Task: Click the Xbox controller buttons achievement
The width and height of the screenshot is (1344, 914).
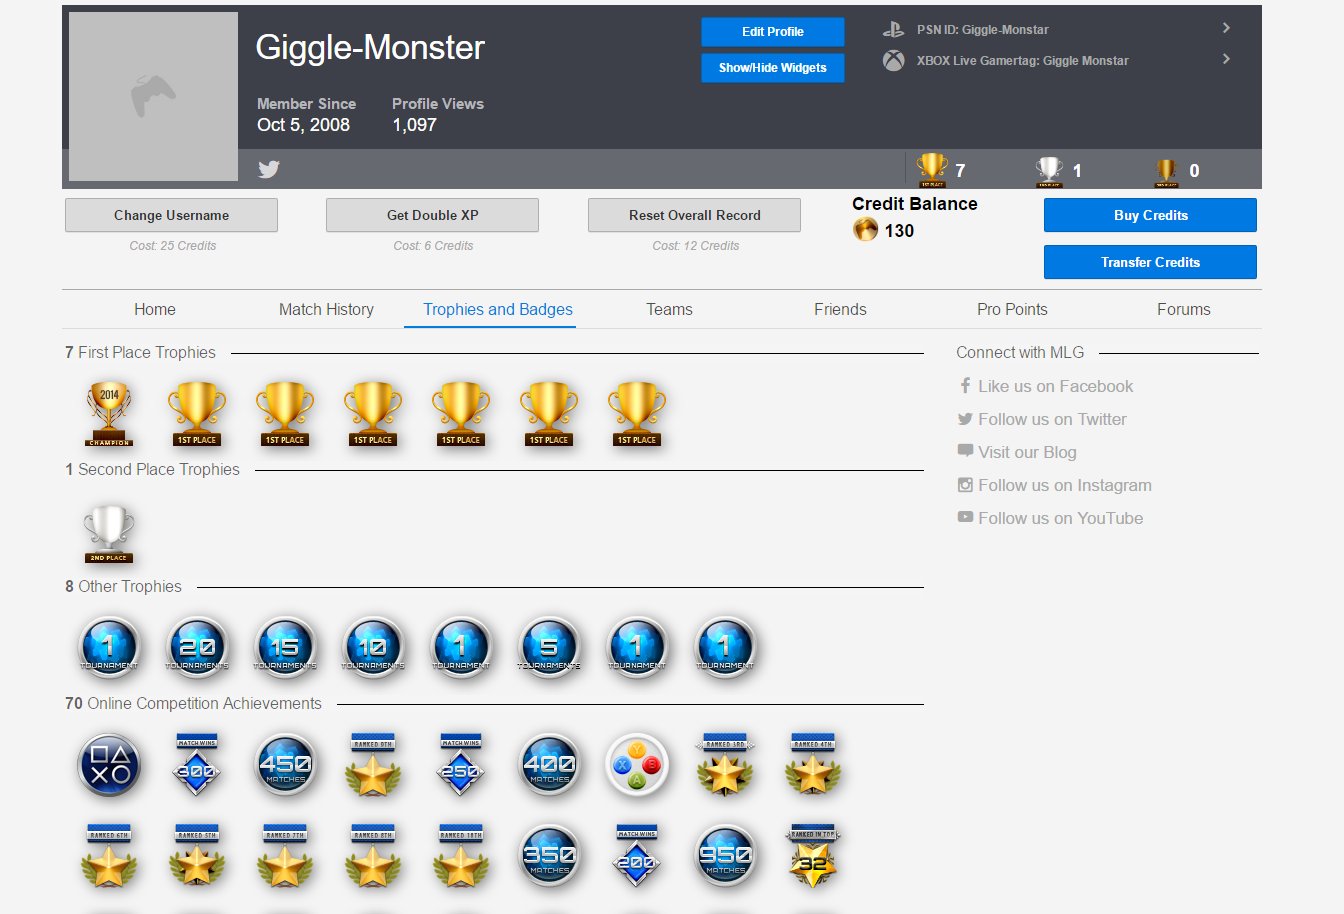Action: [x=637, y=765]
